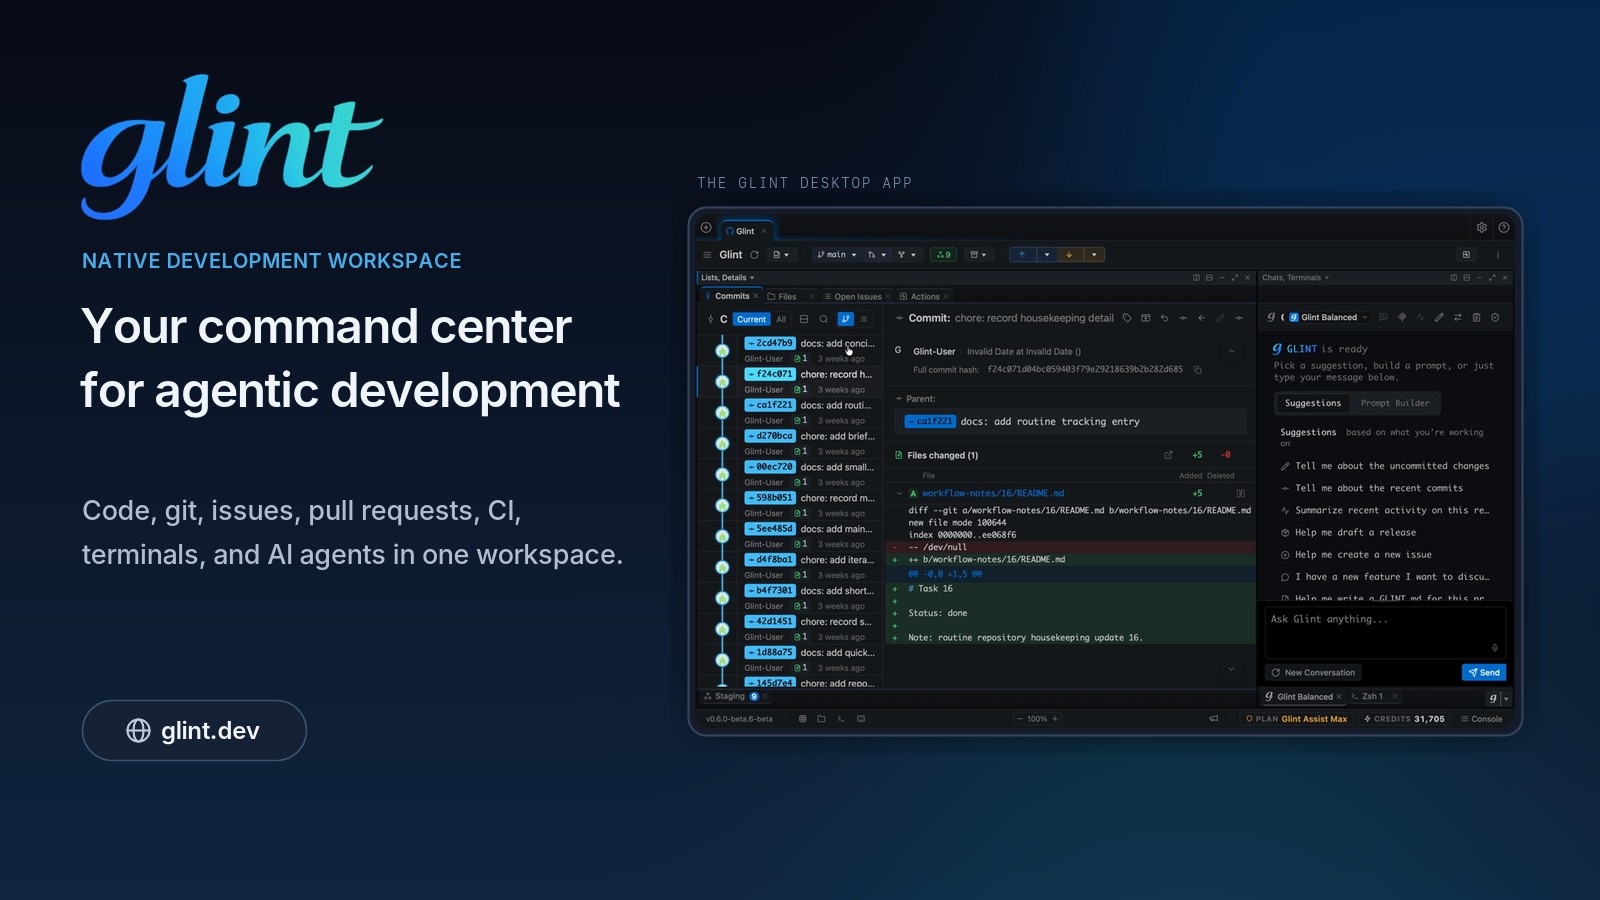Collapse workflow-notes/16/README.md diff

[x=899, y=493]
